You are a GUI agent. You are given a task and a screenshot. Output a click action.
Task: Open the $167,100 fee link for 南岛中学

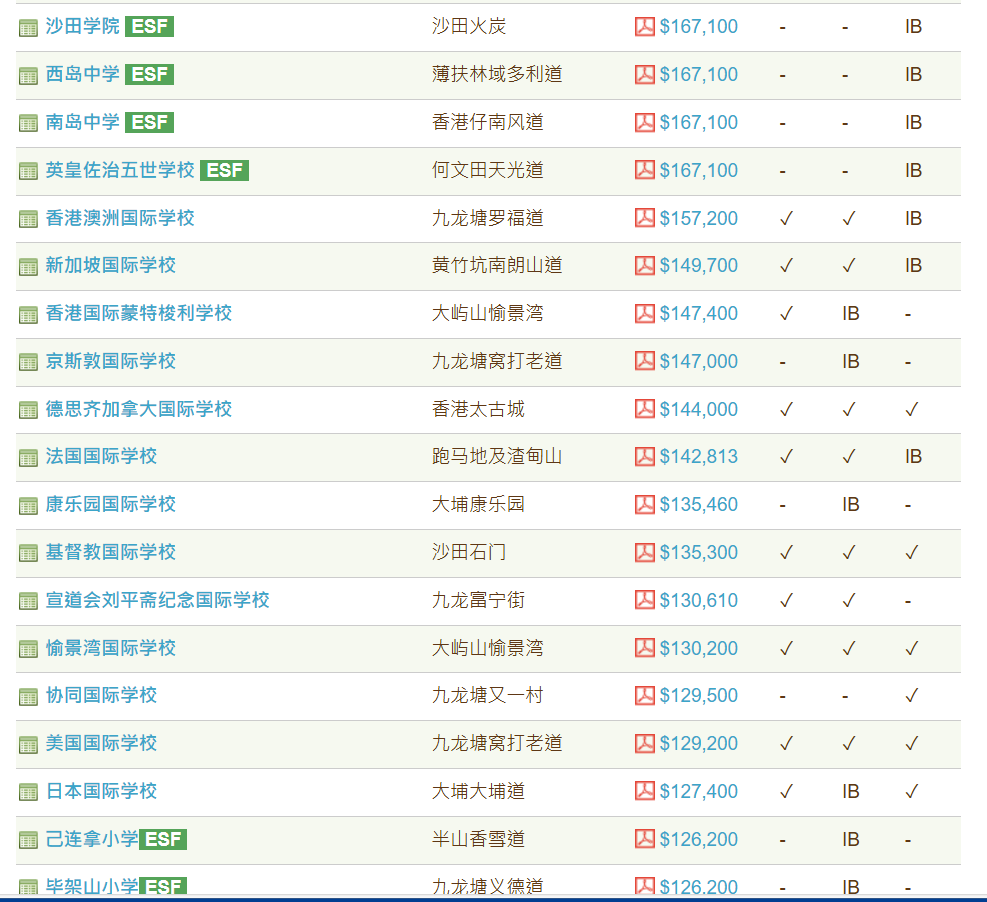[x=699, y=122]
